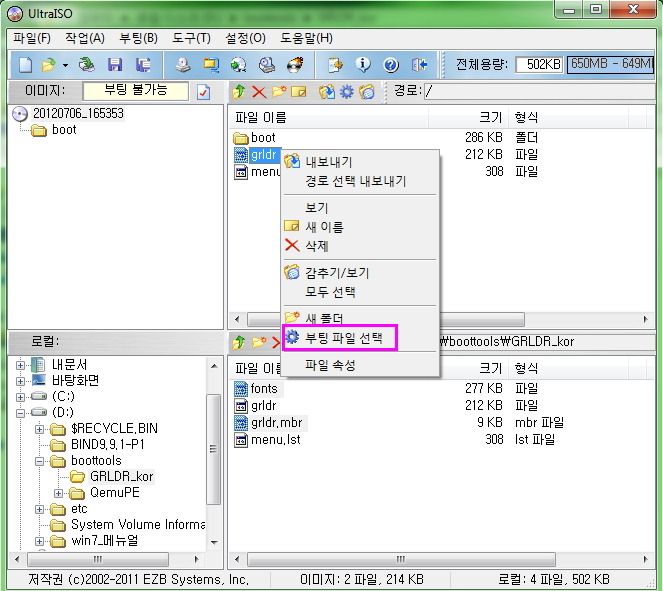The width and height of the screenshot is (663, 591).
Task: Click the Exit door toolbar icon
Action: point(419,65)
